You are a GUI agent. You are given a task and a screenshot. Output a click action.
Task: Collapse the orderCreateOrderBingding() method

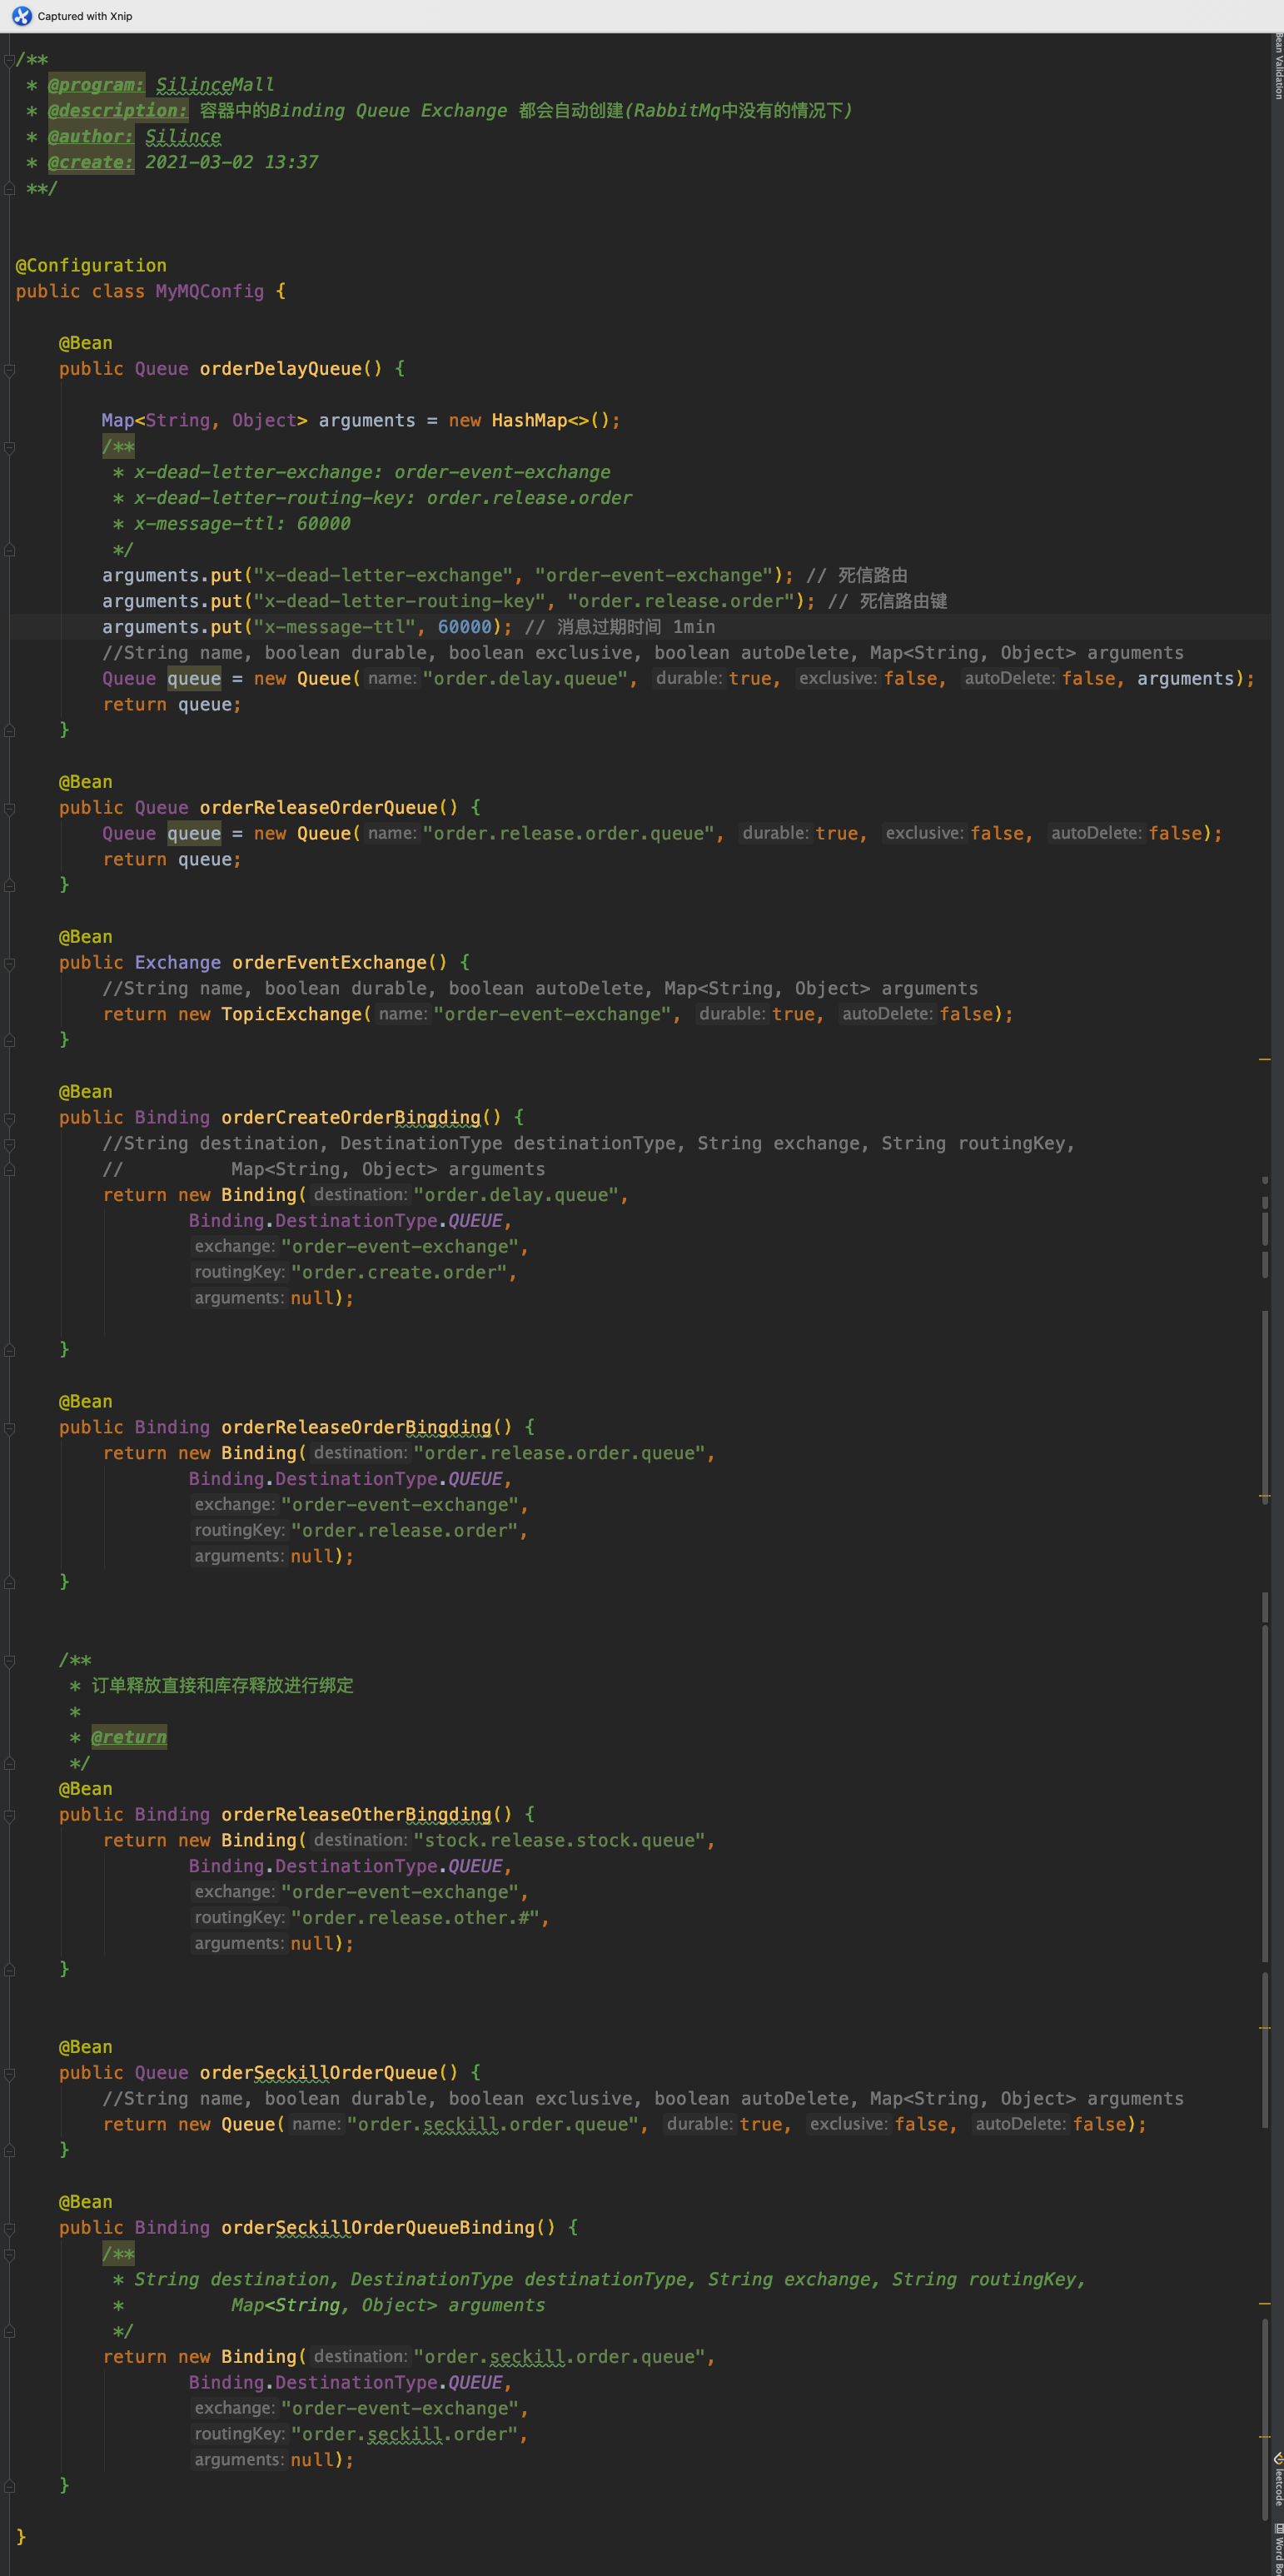coord(9,1118)
